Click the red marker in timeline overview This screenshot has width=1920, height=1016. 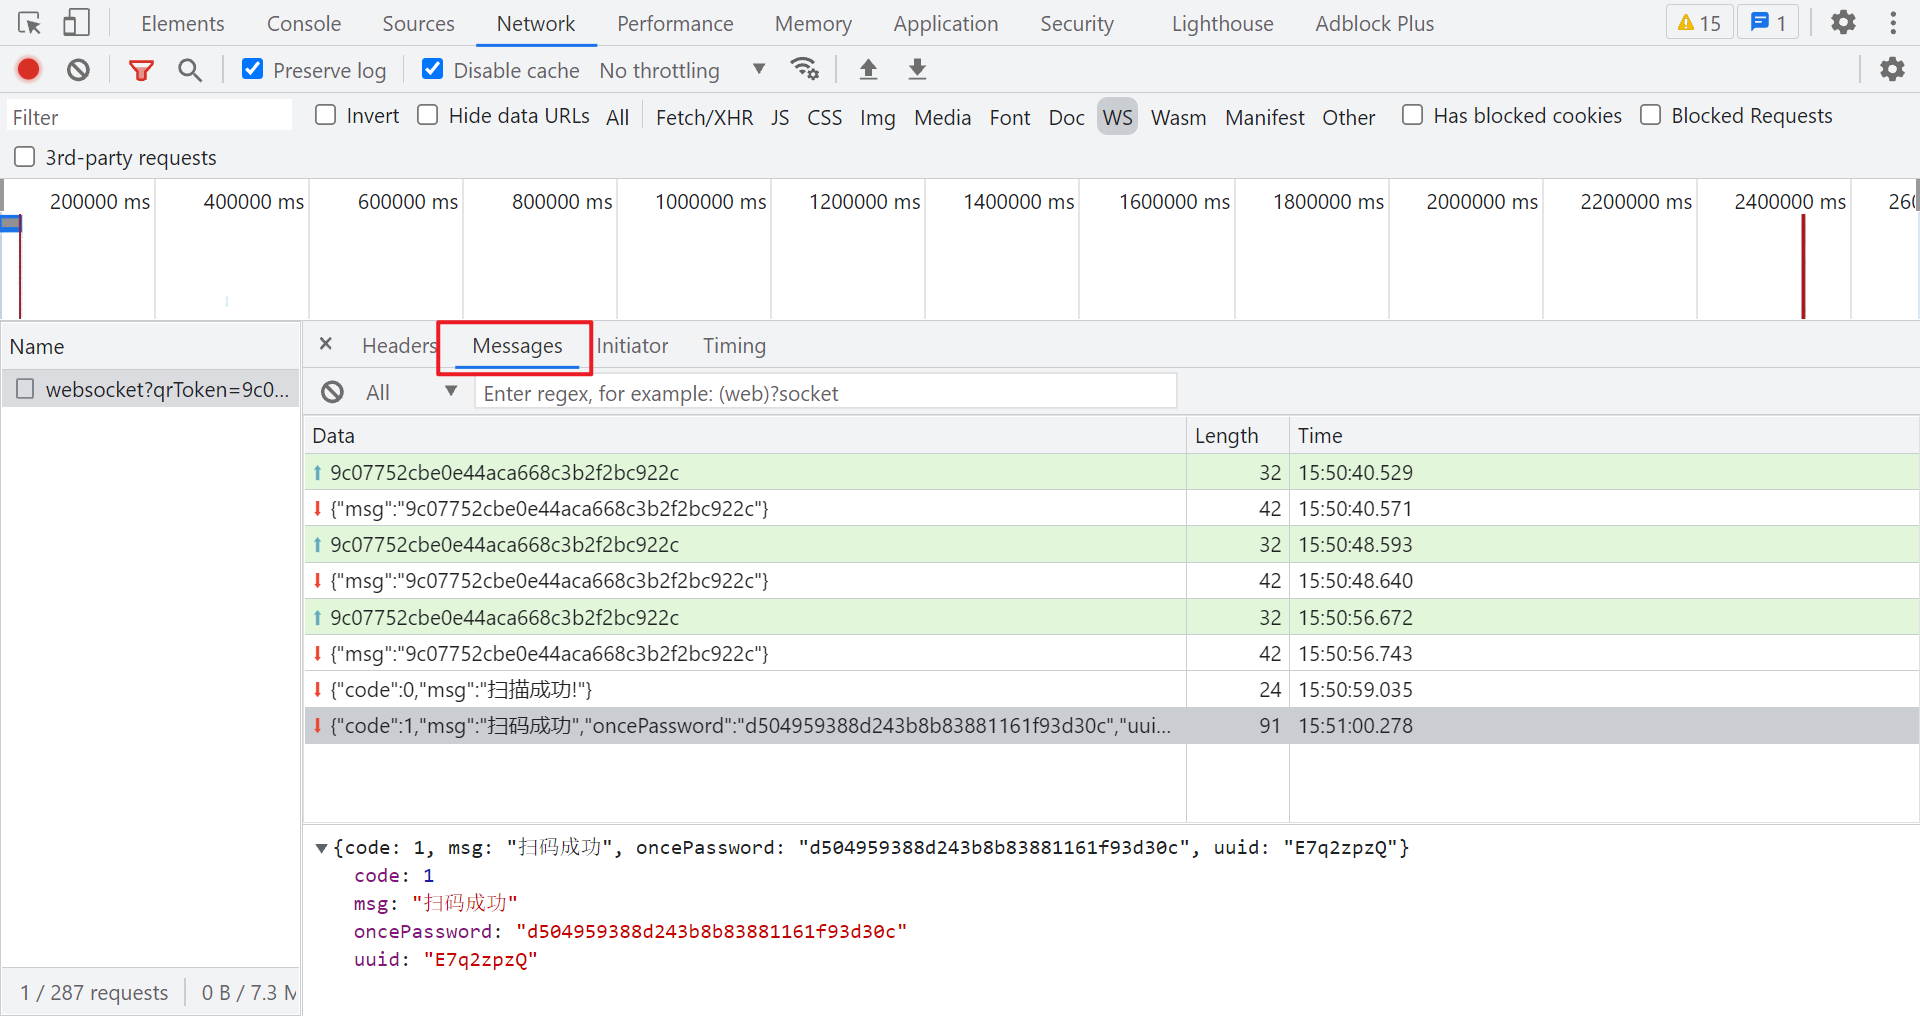click(1803, 268)
